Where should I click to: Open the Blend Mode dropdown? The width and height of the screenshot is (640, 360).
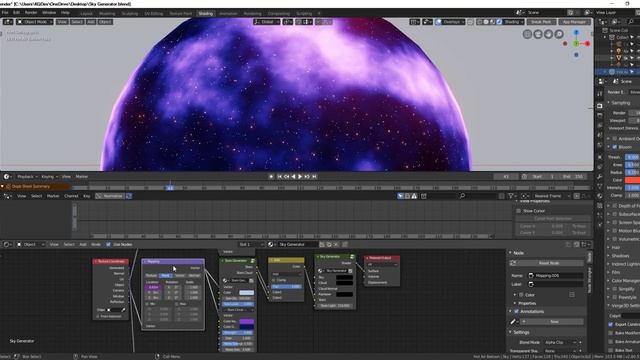tap(561, 342)
